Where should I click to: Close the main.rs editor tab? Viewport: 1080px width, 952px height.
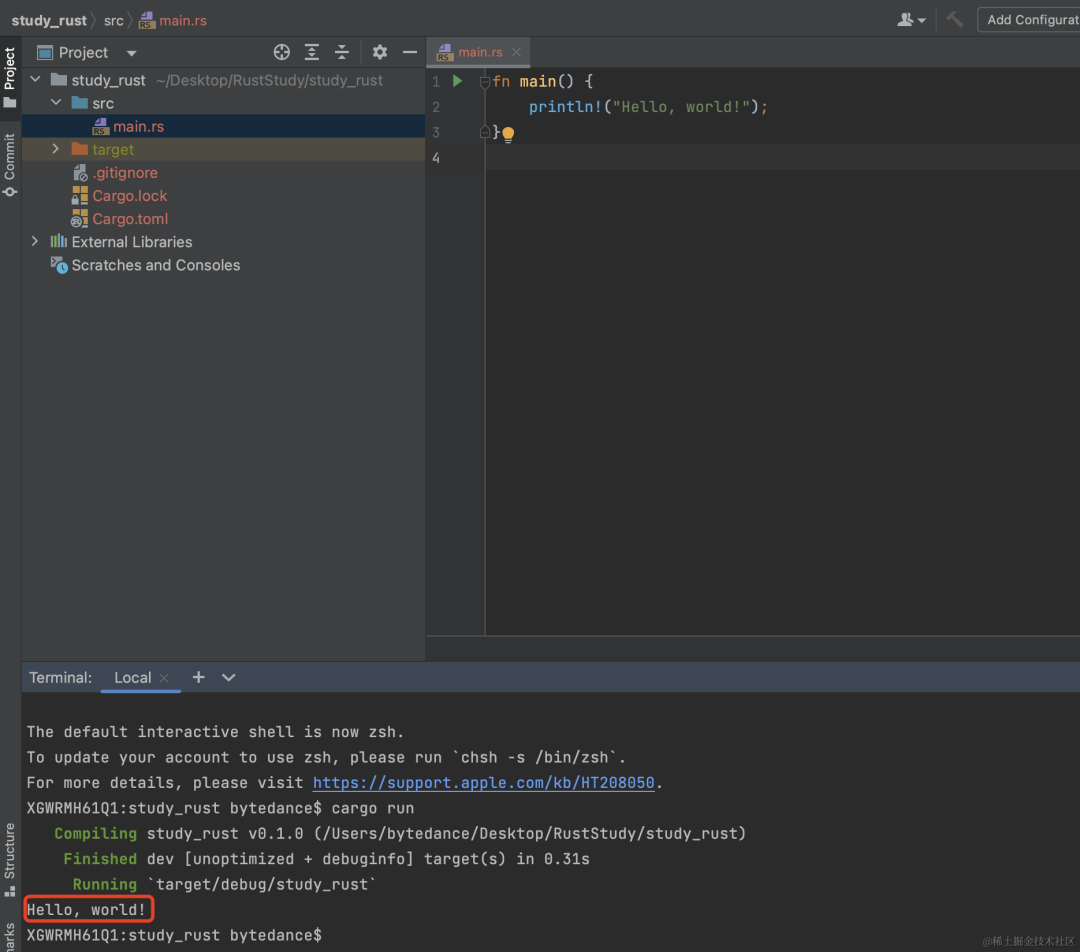pos(516,52)
